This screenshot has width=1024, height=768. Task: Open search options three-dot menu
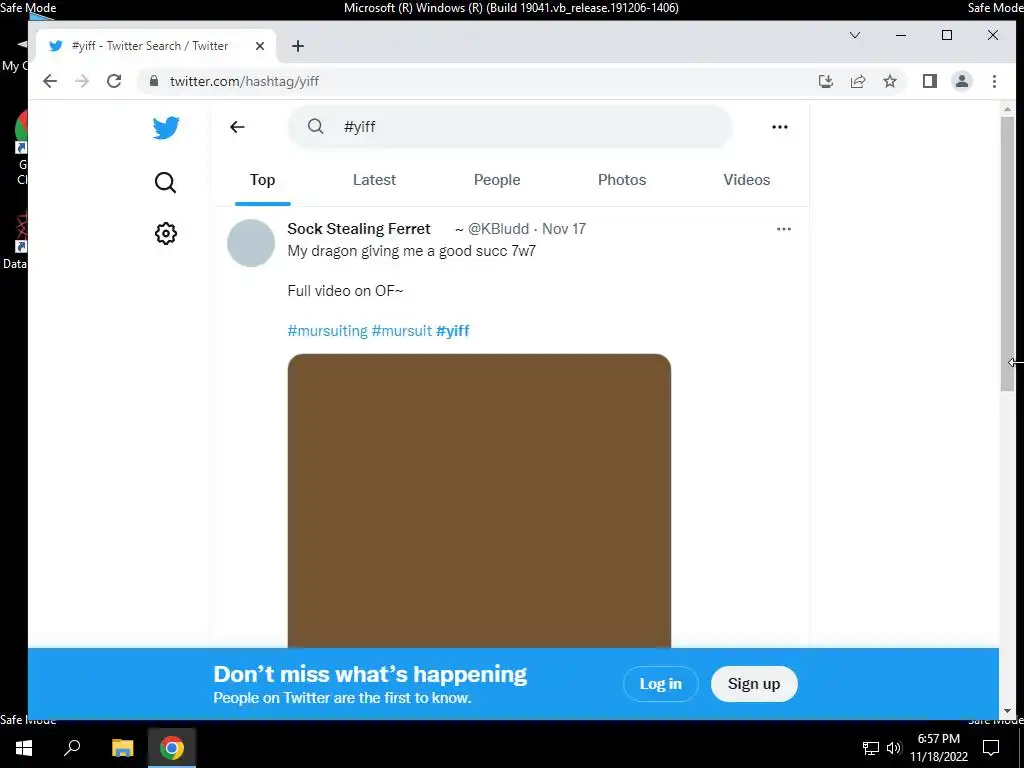780,127
